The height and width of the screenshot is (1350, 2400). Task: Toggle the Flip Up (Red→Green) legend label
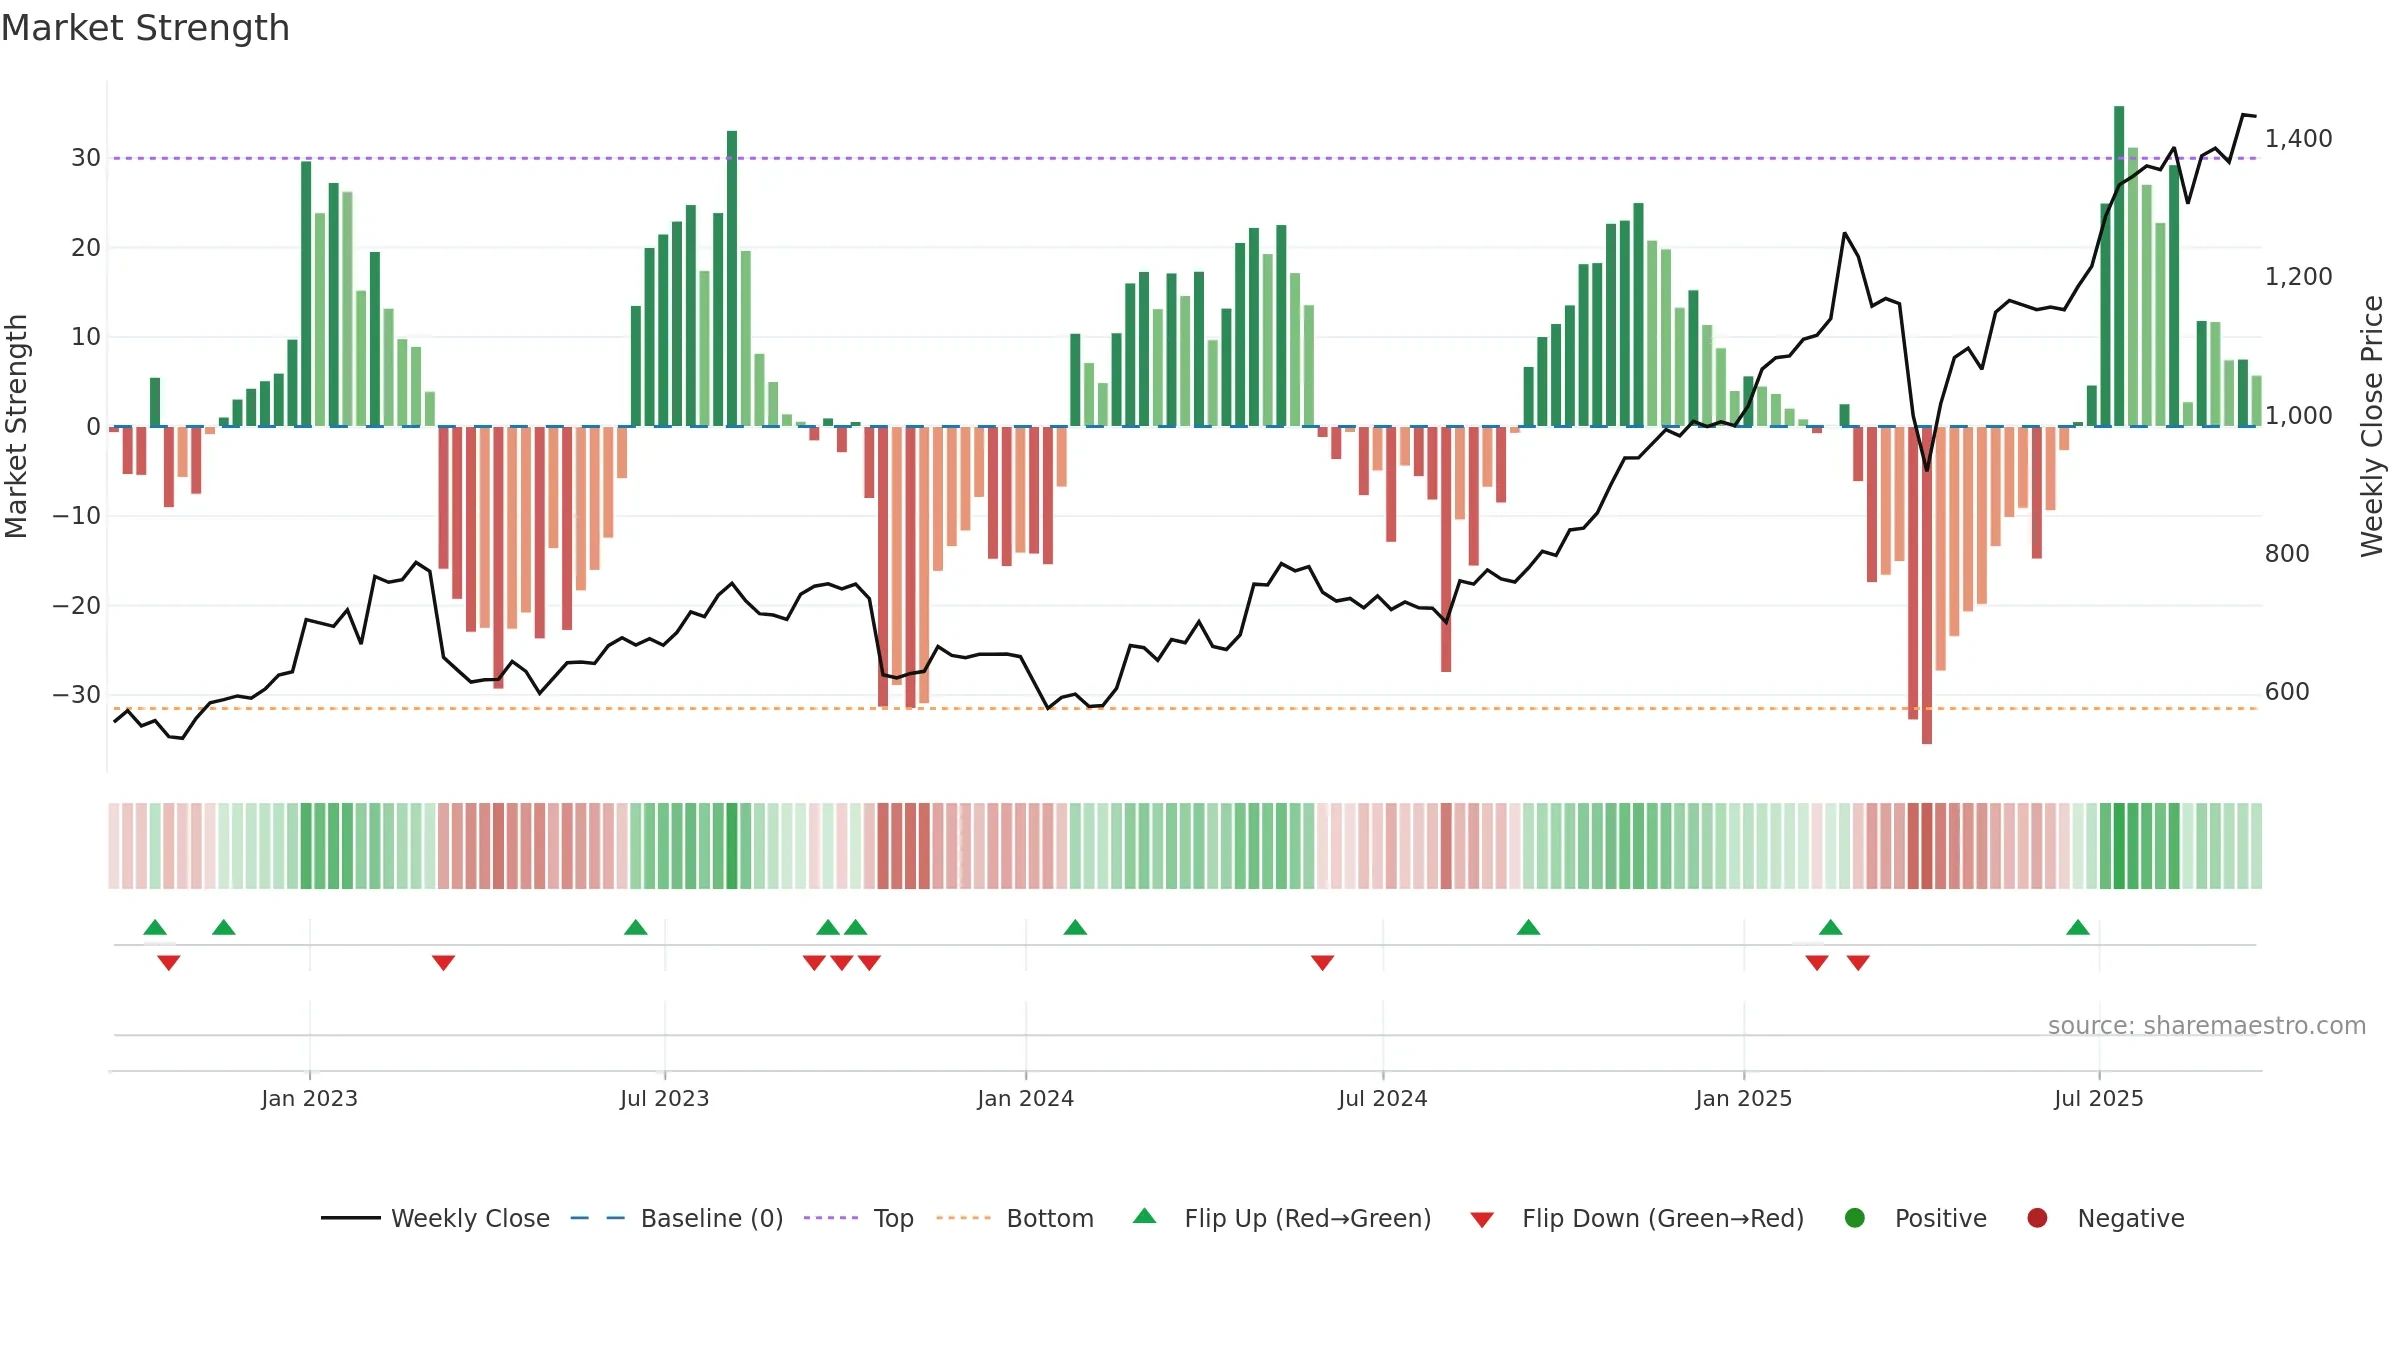1308,1218
